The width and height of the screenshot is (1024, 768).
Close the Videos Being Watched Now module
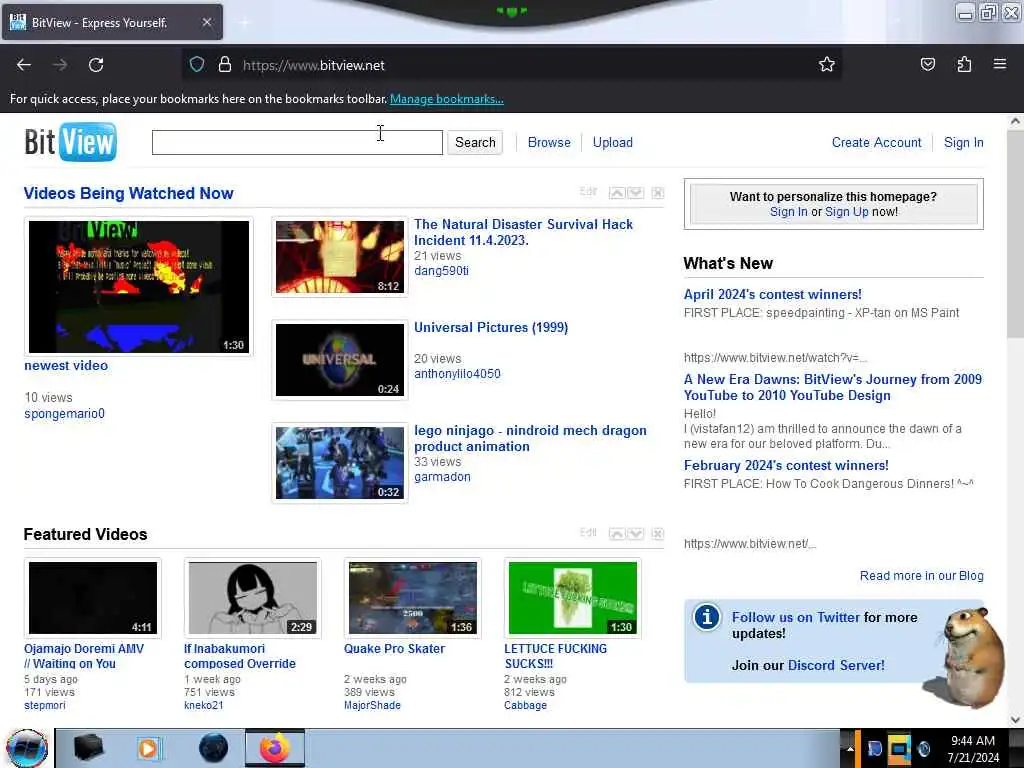(x=658, y=193)
